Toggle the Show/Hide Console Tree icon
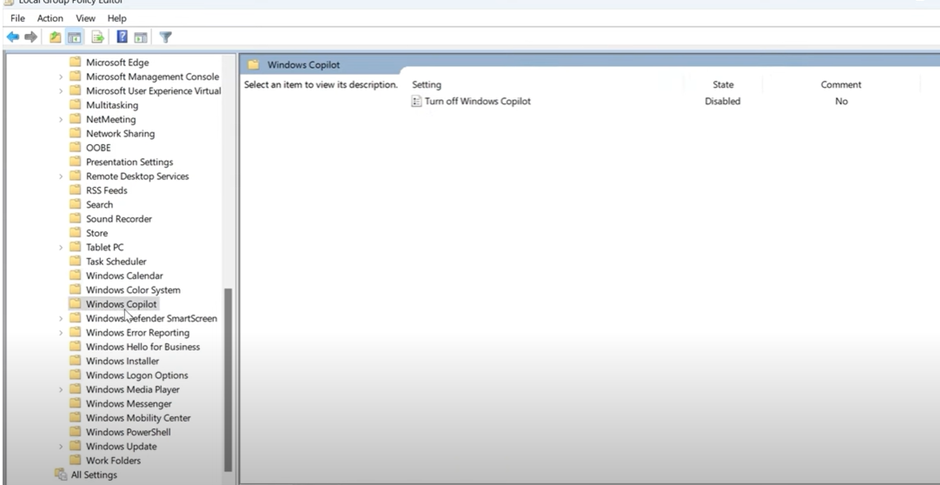Viewport: 940px width, 485px height. pyautogui.click(x=74, y=37)
